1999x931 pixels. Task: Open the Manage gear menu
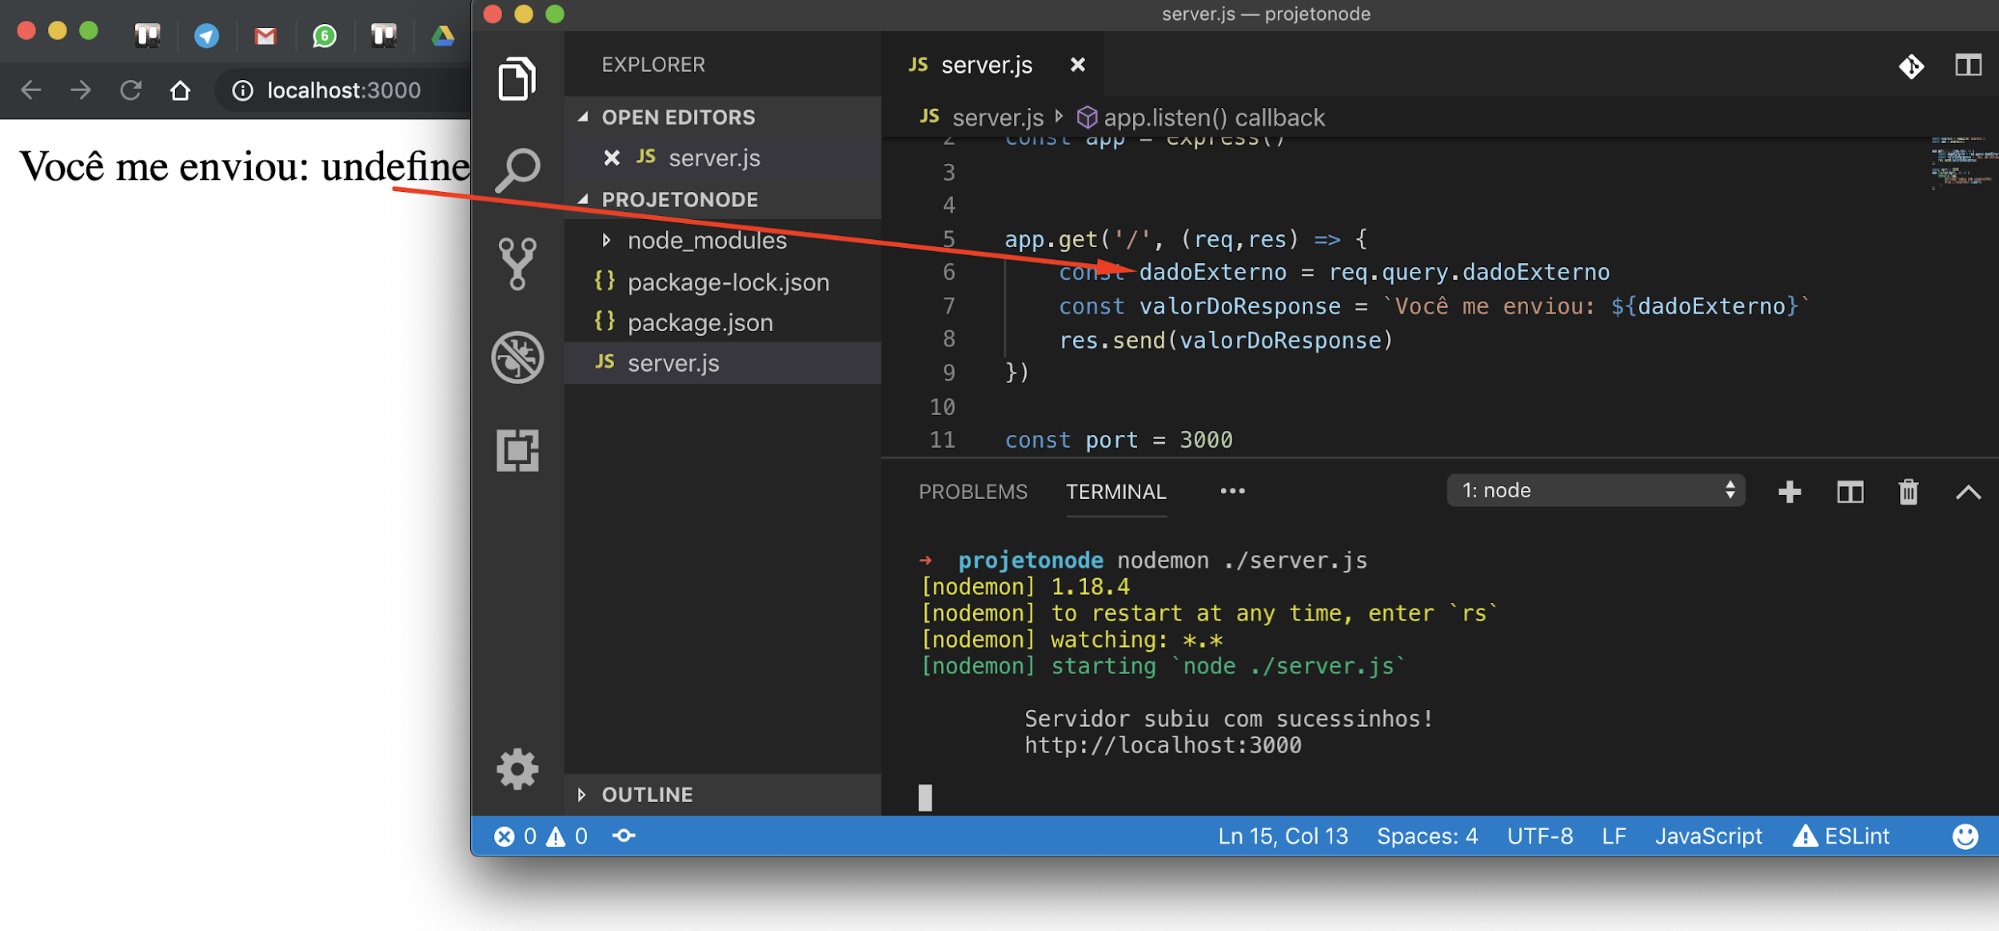tap(517, 769)
